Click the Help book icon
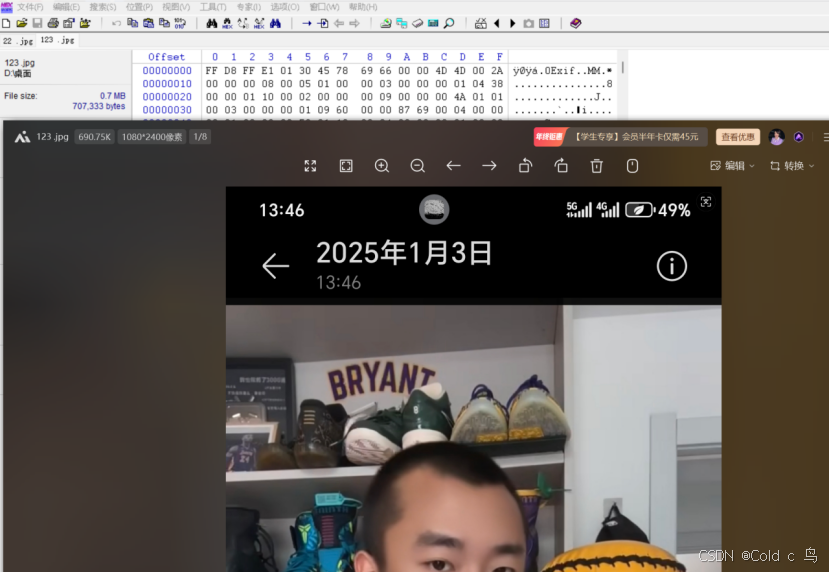Image resolution: width=829 pixels, height=572 pixels. 576,23
